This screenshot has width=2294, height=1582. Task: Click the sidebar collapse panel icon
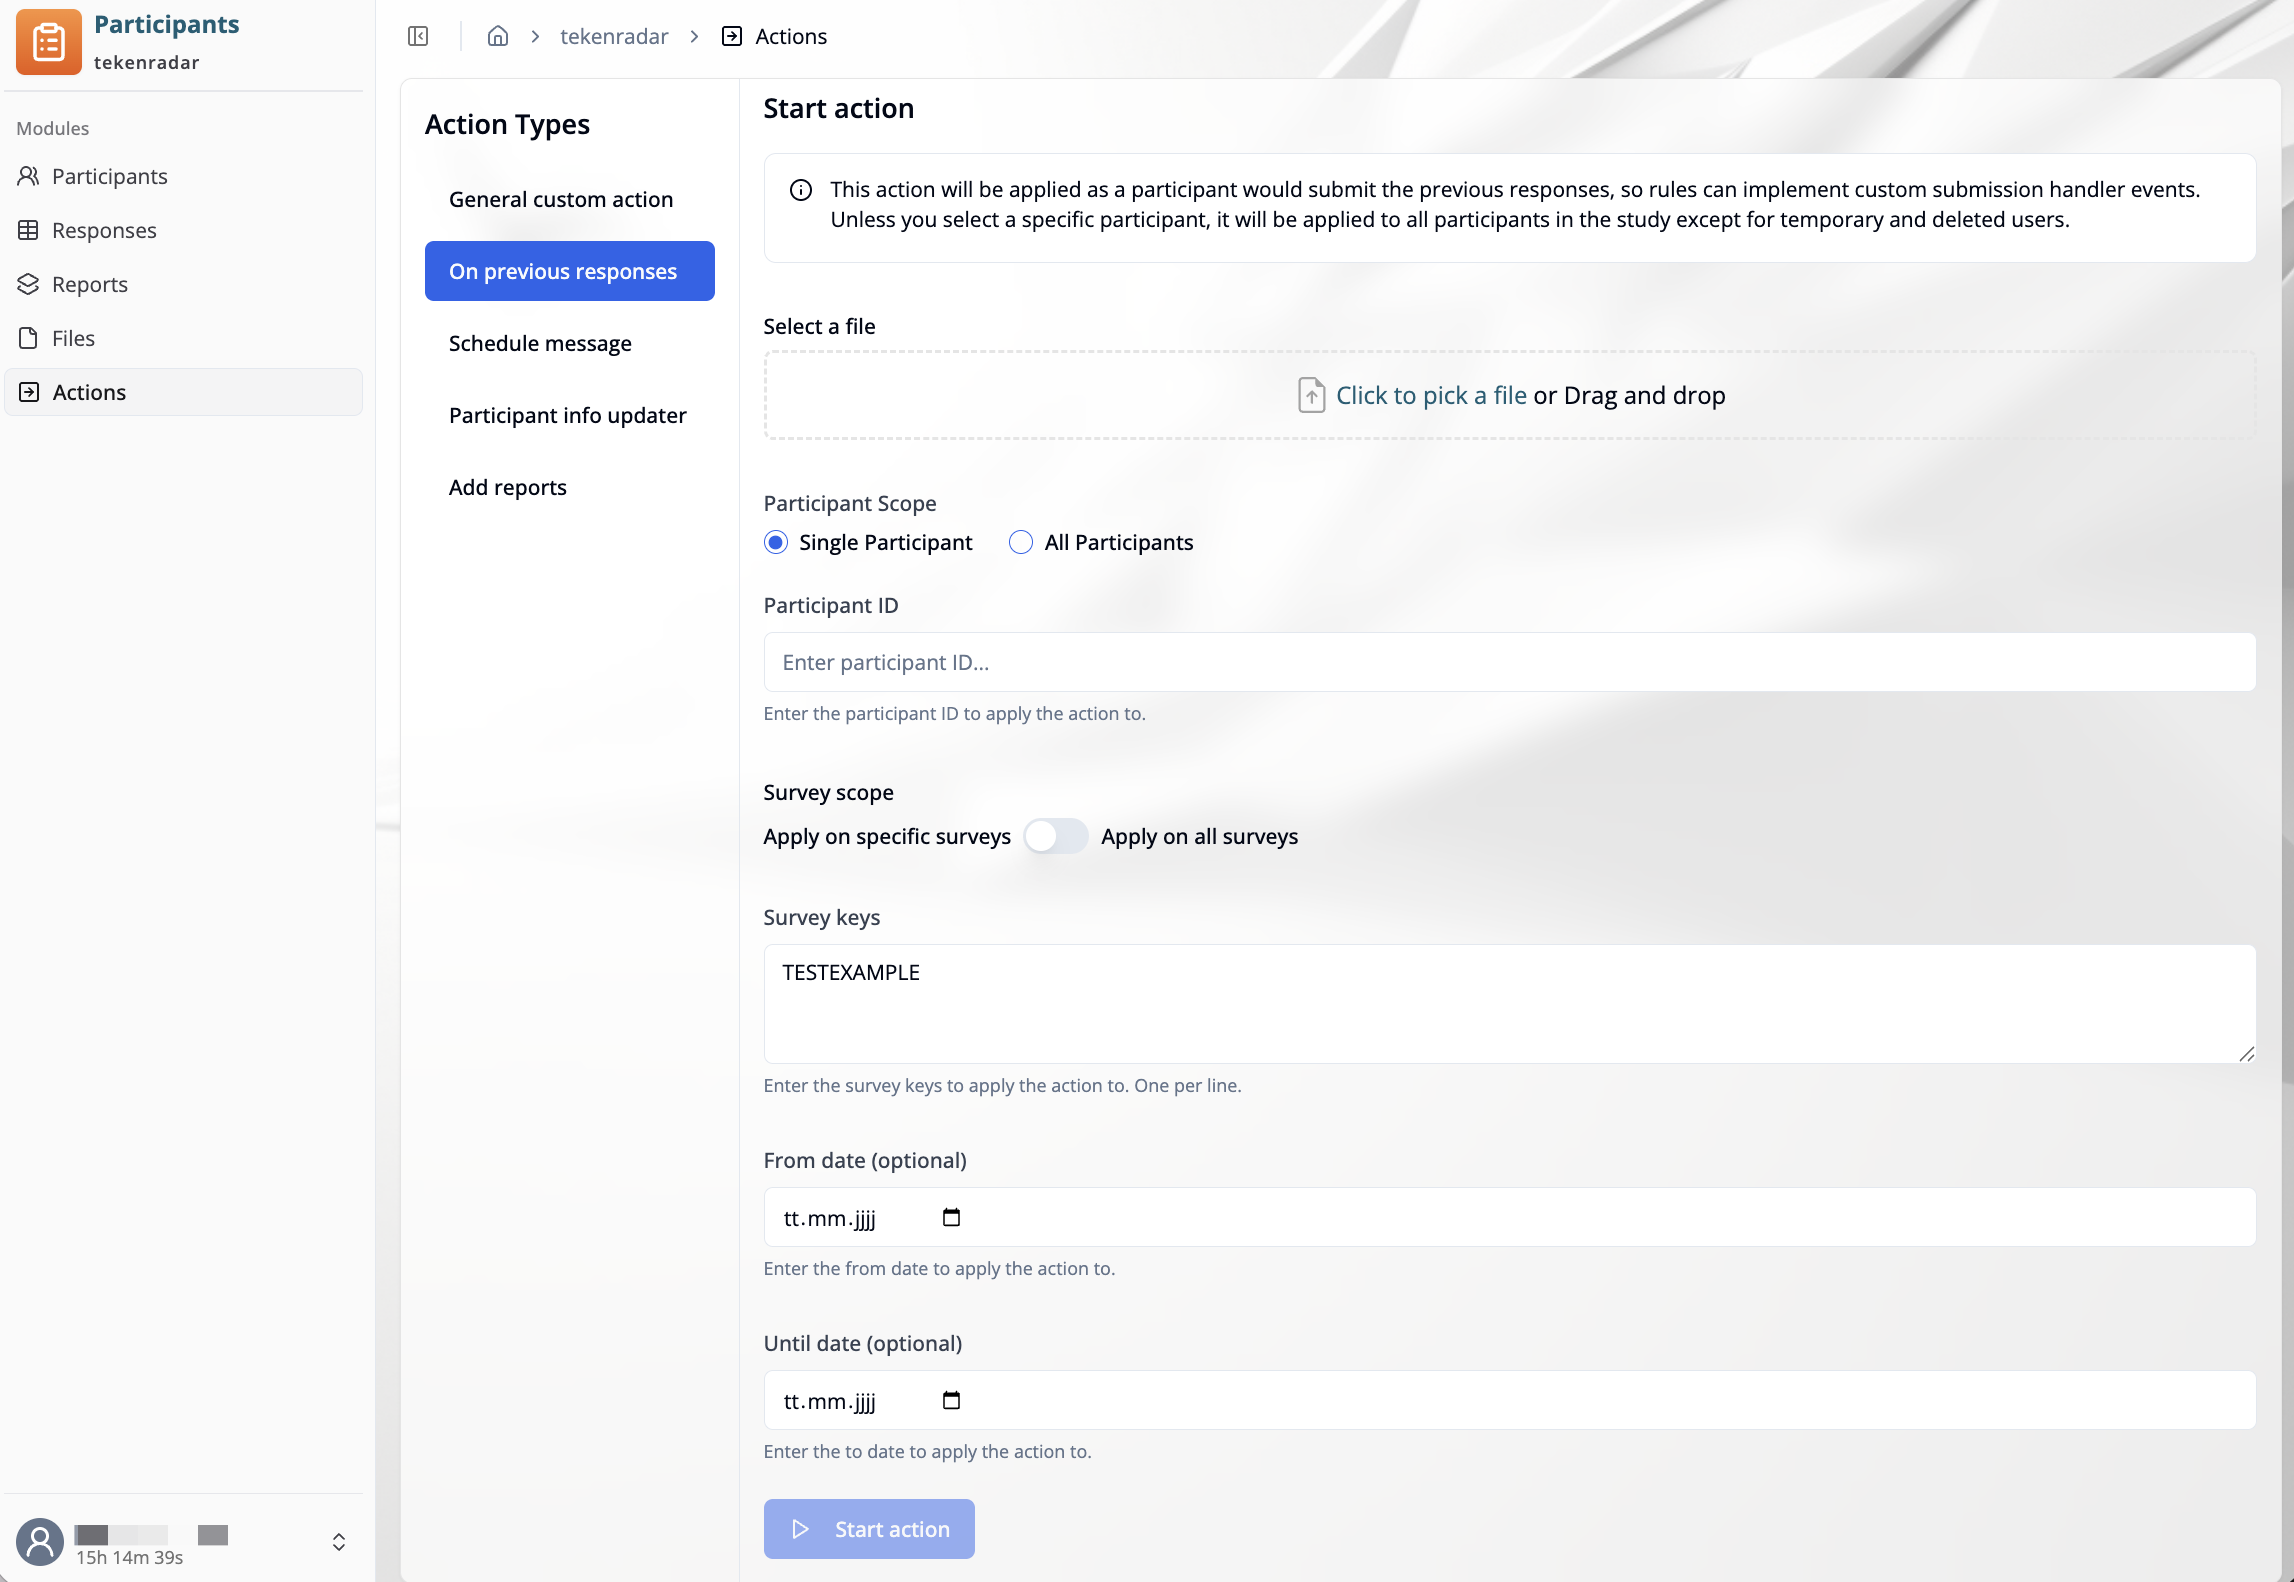pyautogui.click(x=418, y=36)
